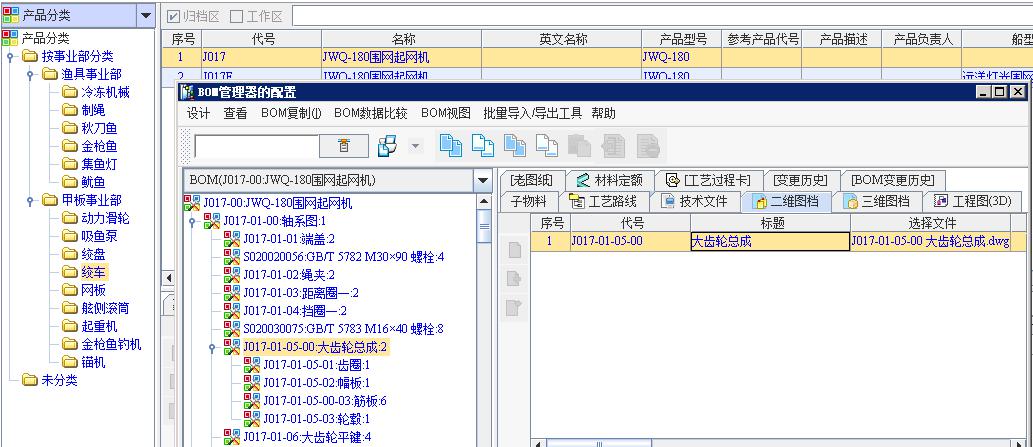Click the folder icon of 冷冻机械
The height and width of the screenshot is (447, 1033).
pos(70,92)
